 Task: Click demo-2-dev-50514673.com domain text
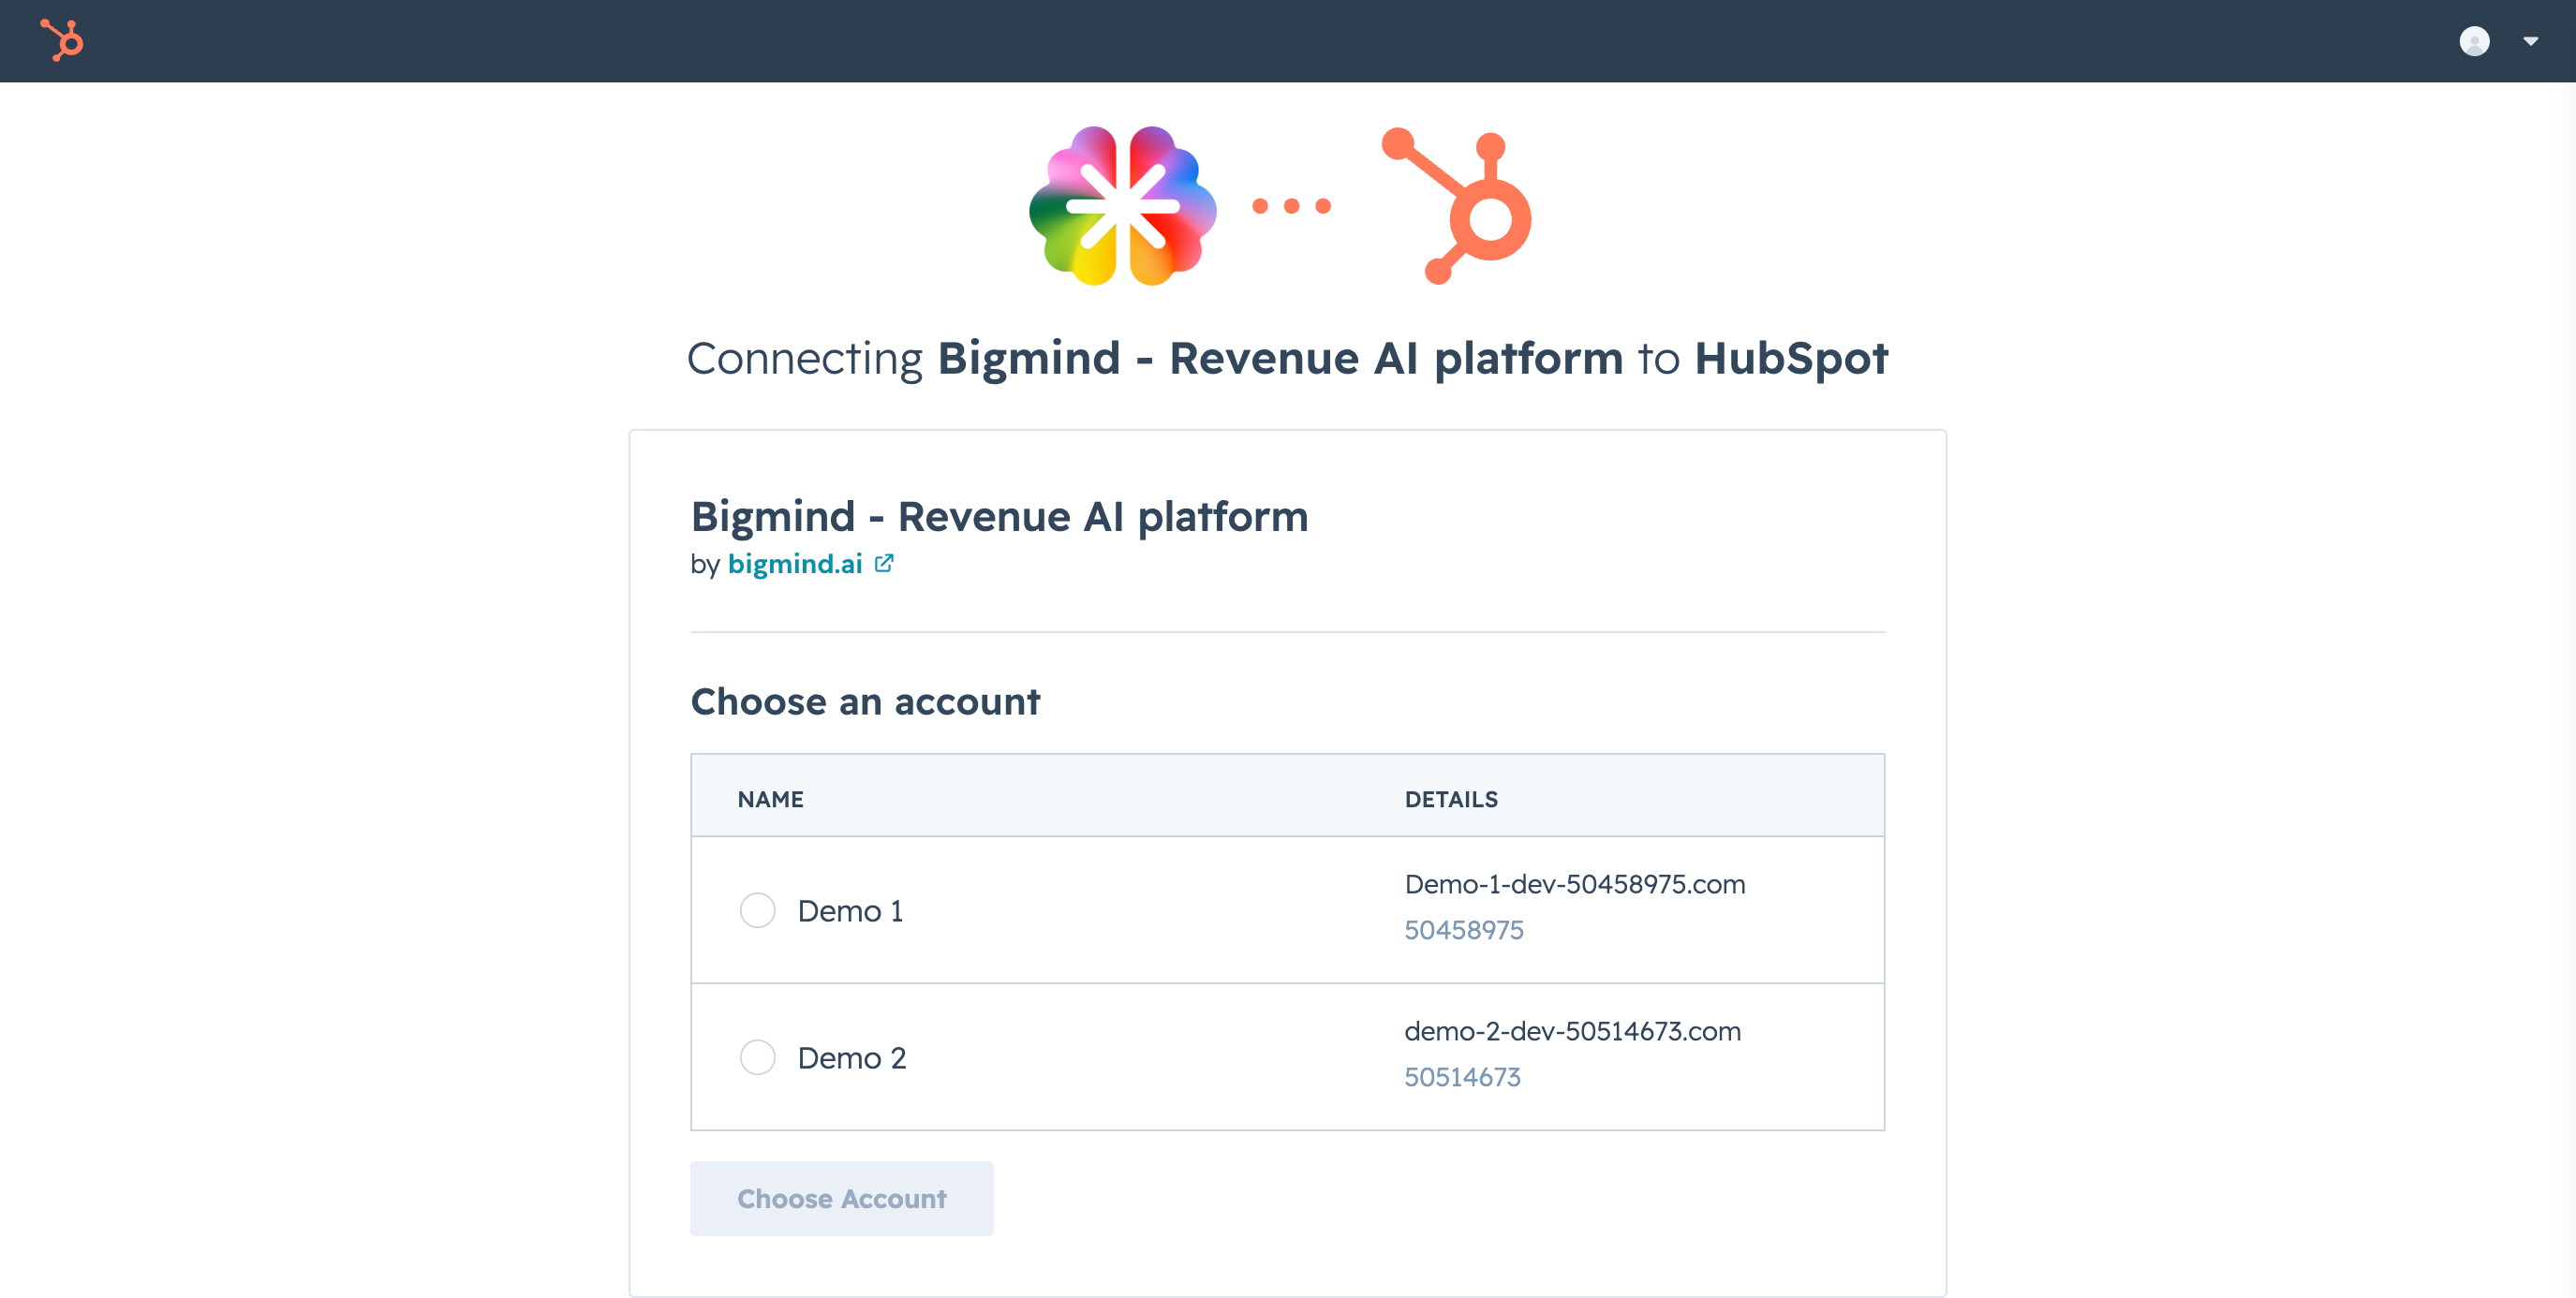pos(1572,1031)
